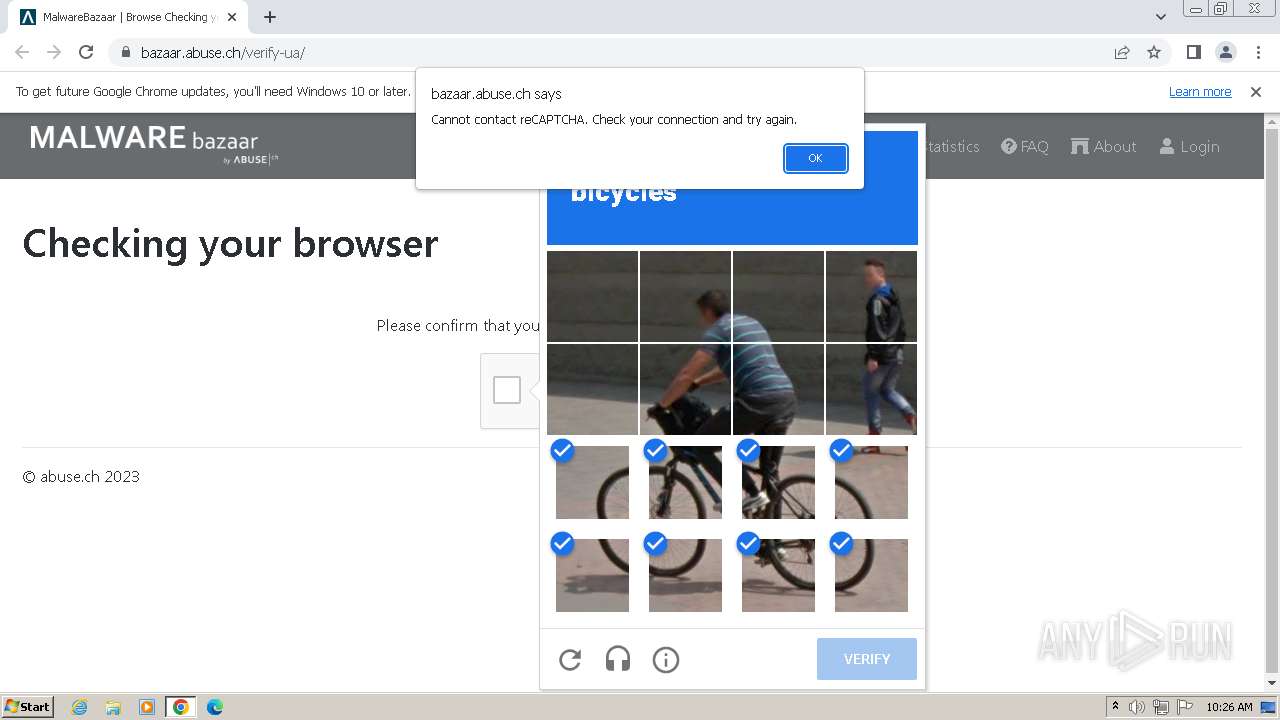This screenshot has height=720, width=1280.
Task: Dismiss the Chrome update notification bar
Action: click(1256, 91)
